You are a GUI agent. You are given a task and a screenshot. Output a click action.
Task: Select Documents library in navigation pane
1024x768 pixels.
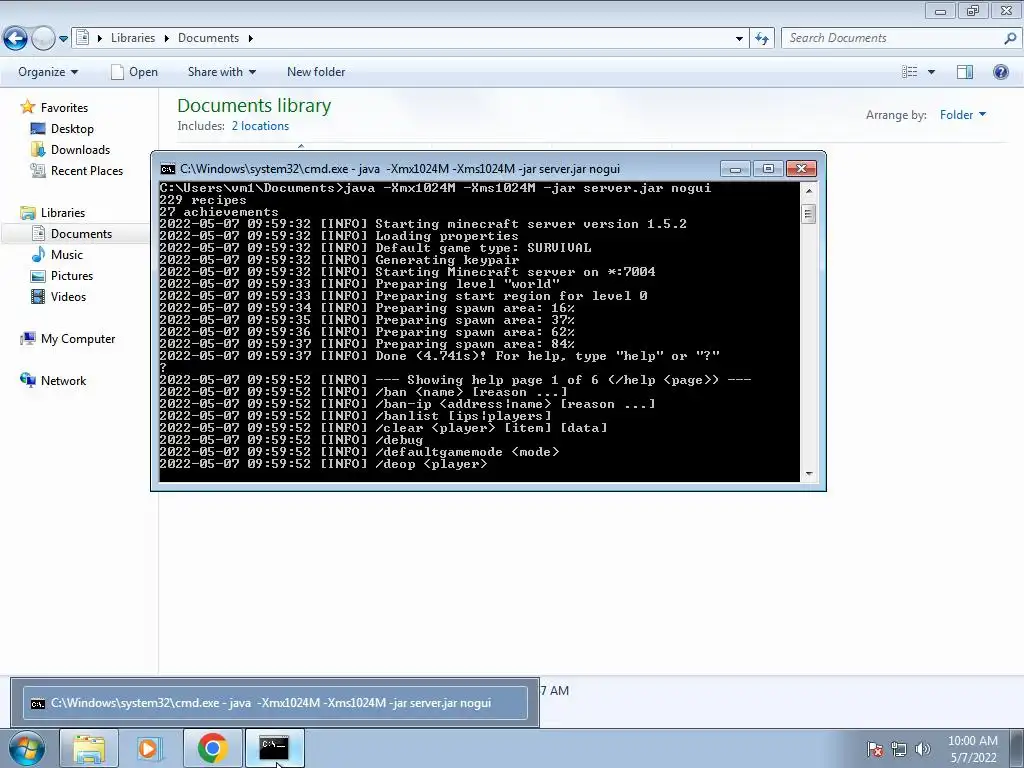pos(81,233)
